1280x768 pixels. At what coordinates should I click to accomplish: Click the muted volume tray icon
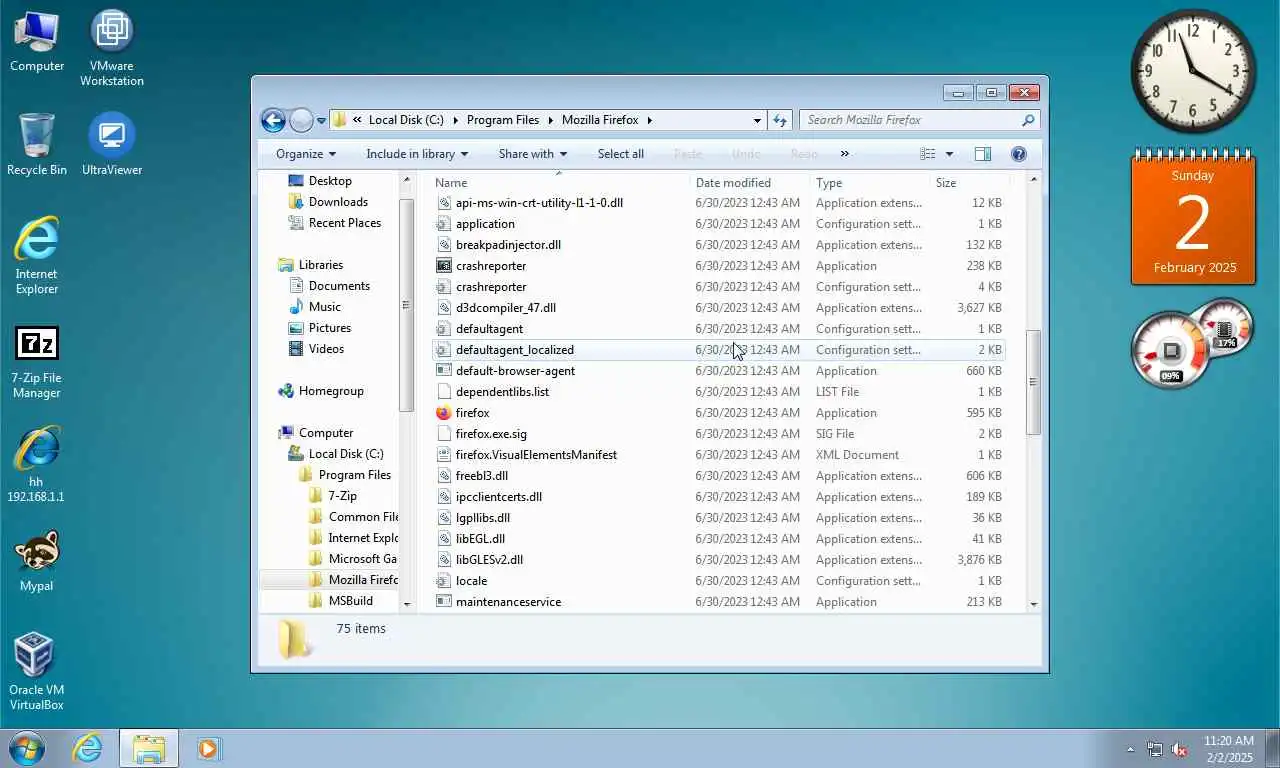[x=1179, y=749]
